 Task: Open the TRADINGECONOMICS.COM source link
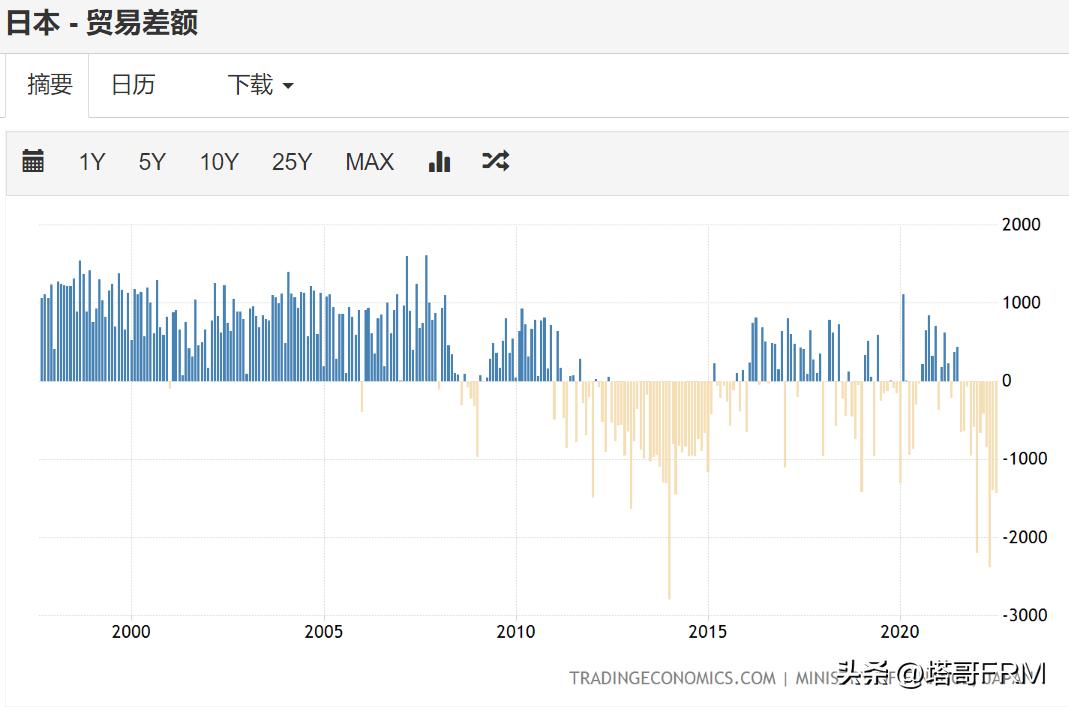point(672,678)
